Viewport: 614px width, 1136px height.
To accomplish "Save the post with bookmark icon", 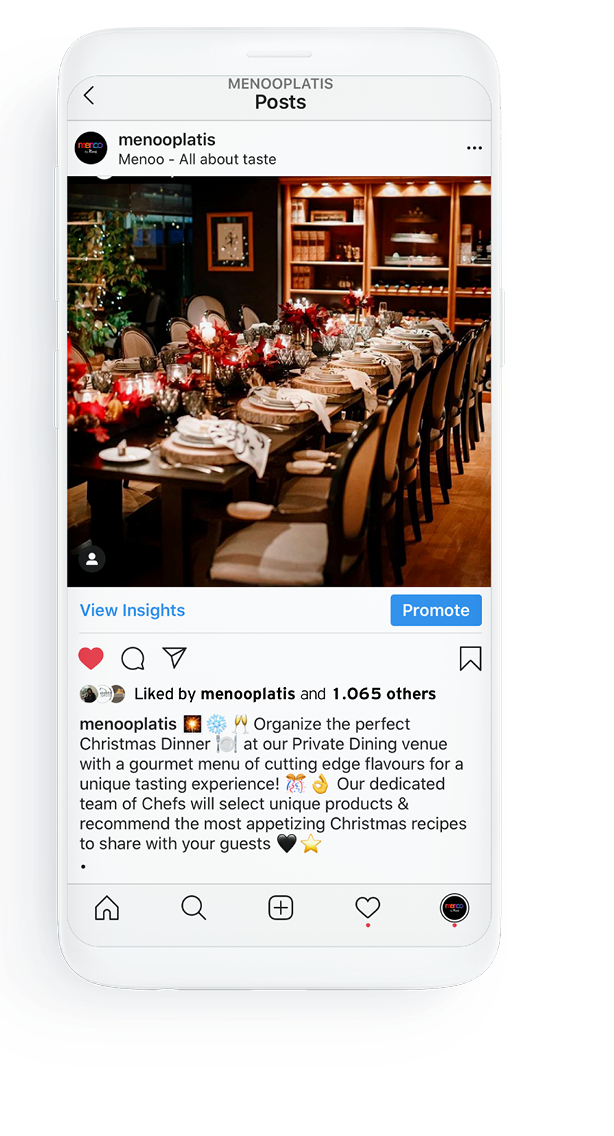I will pyautogui.click(x=470, y=659).
